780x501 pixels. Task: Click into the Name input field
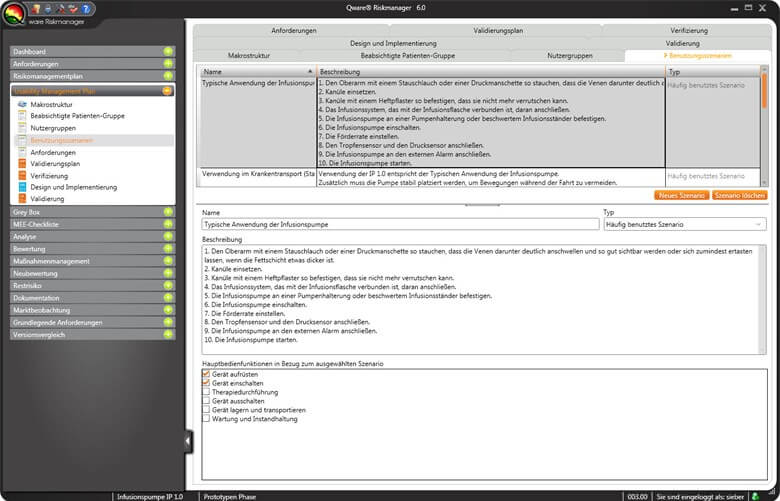click(400, 224)
